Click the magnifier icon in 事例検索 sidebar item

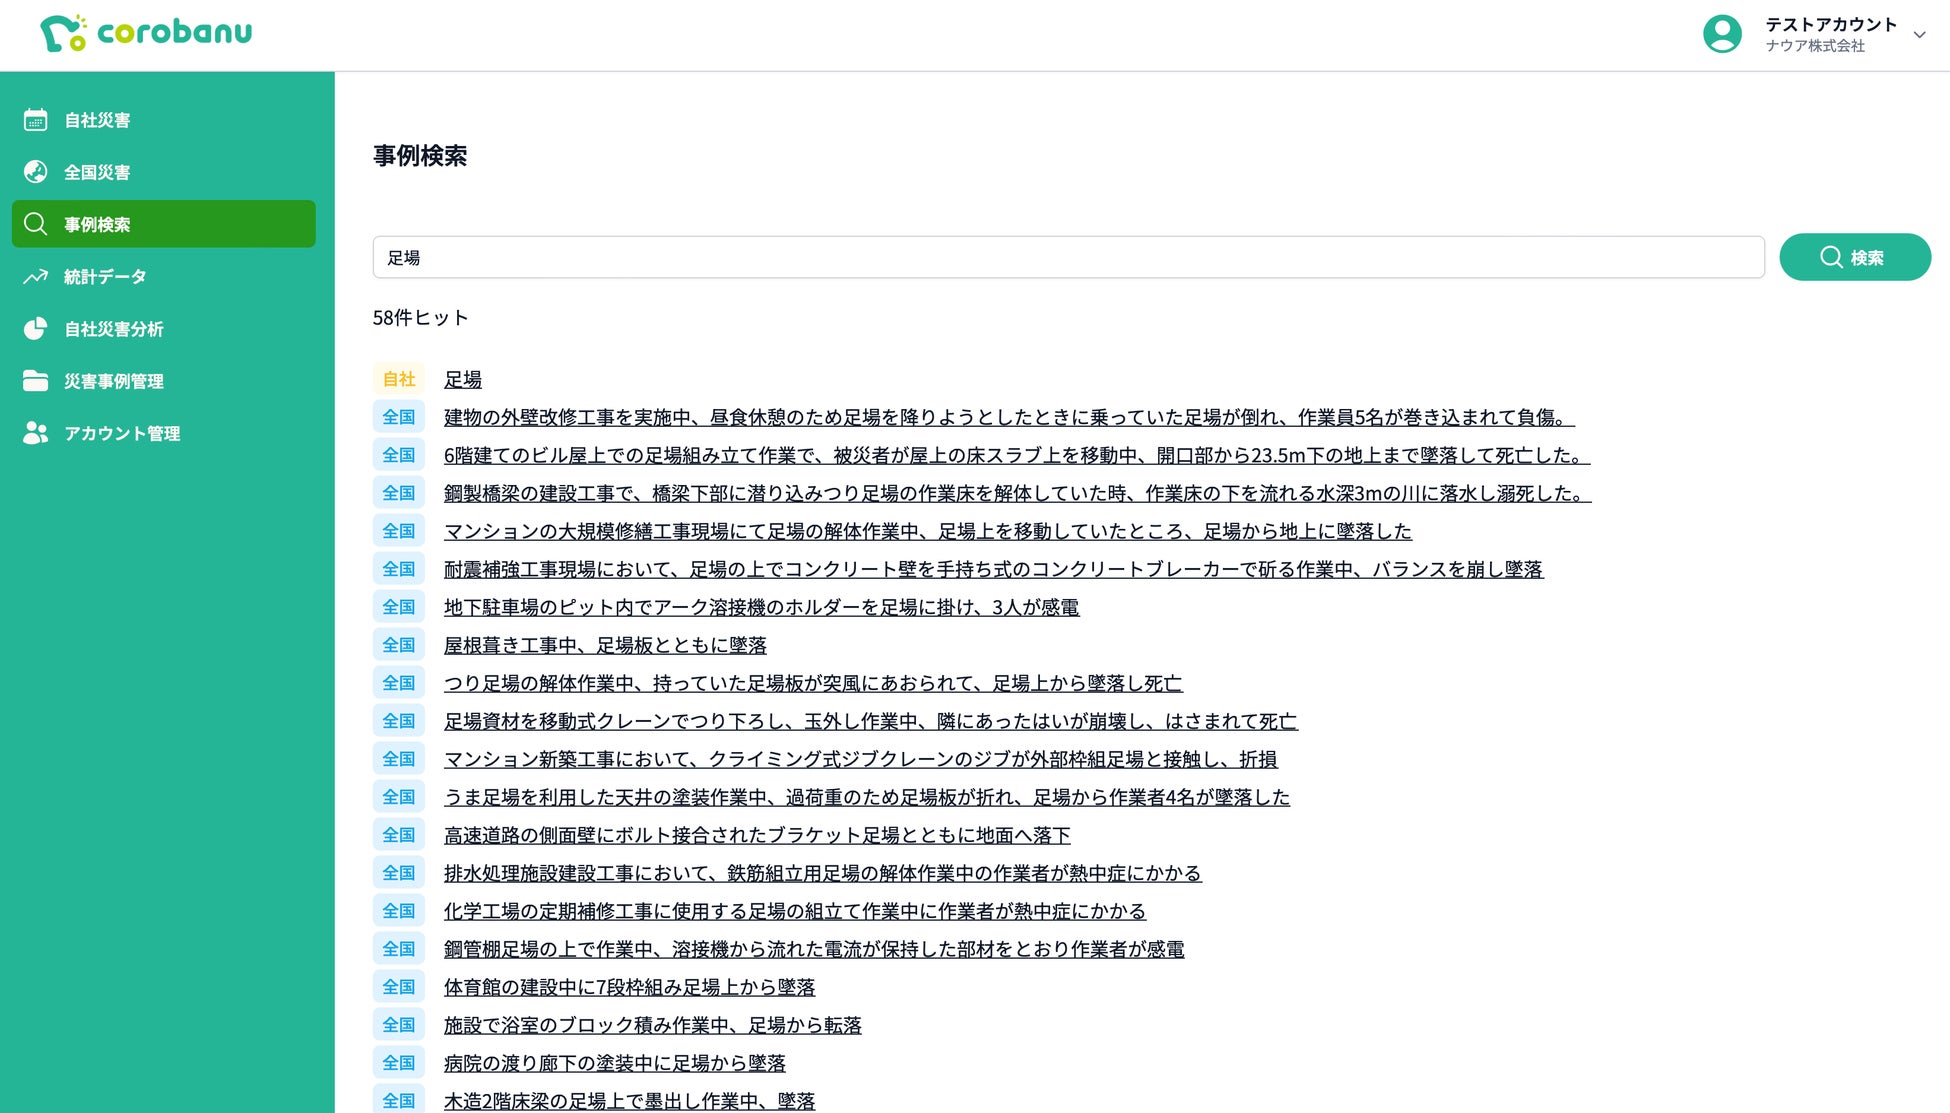pyautogui.click(x=36, y=224)
